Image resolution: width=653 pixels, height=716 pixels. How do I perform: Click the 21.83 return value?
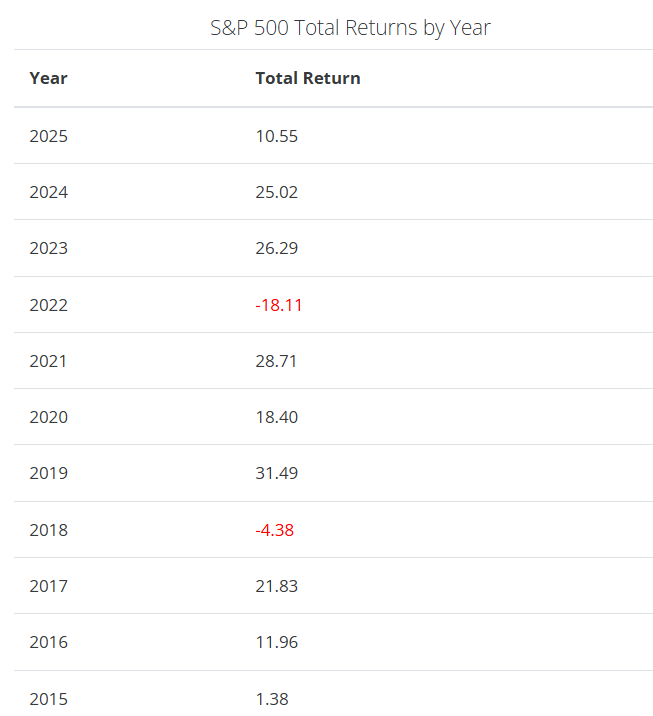276,586
